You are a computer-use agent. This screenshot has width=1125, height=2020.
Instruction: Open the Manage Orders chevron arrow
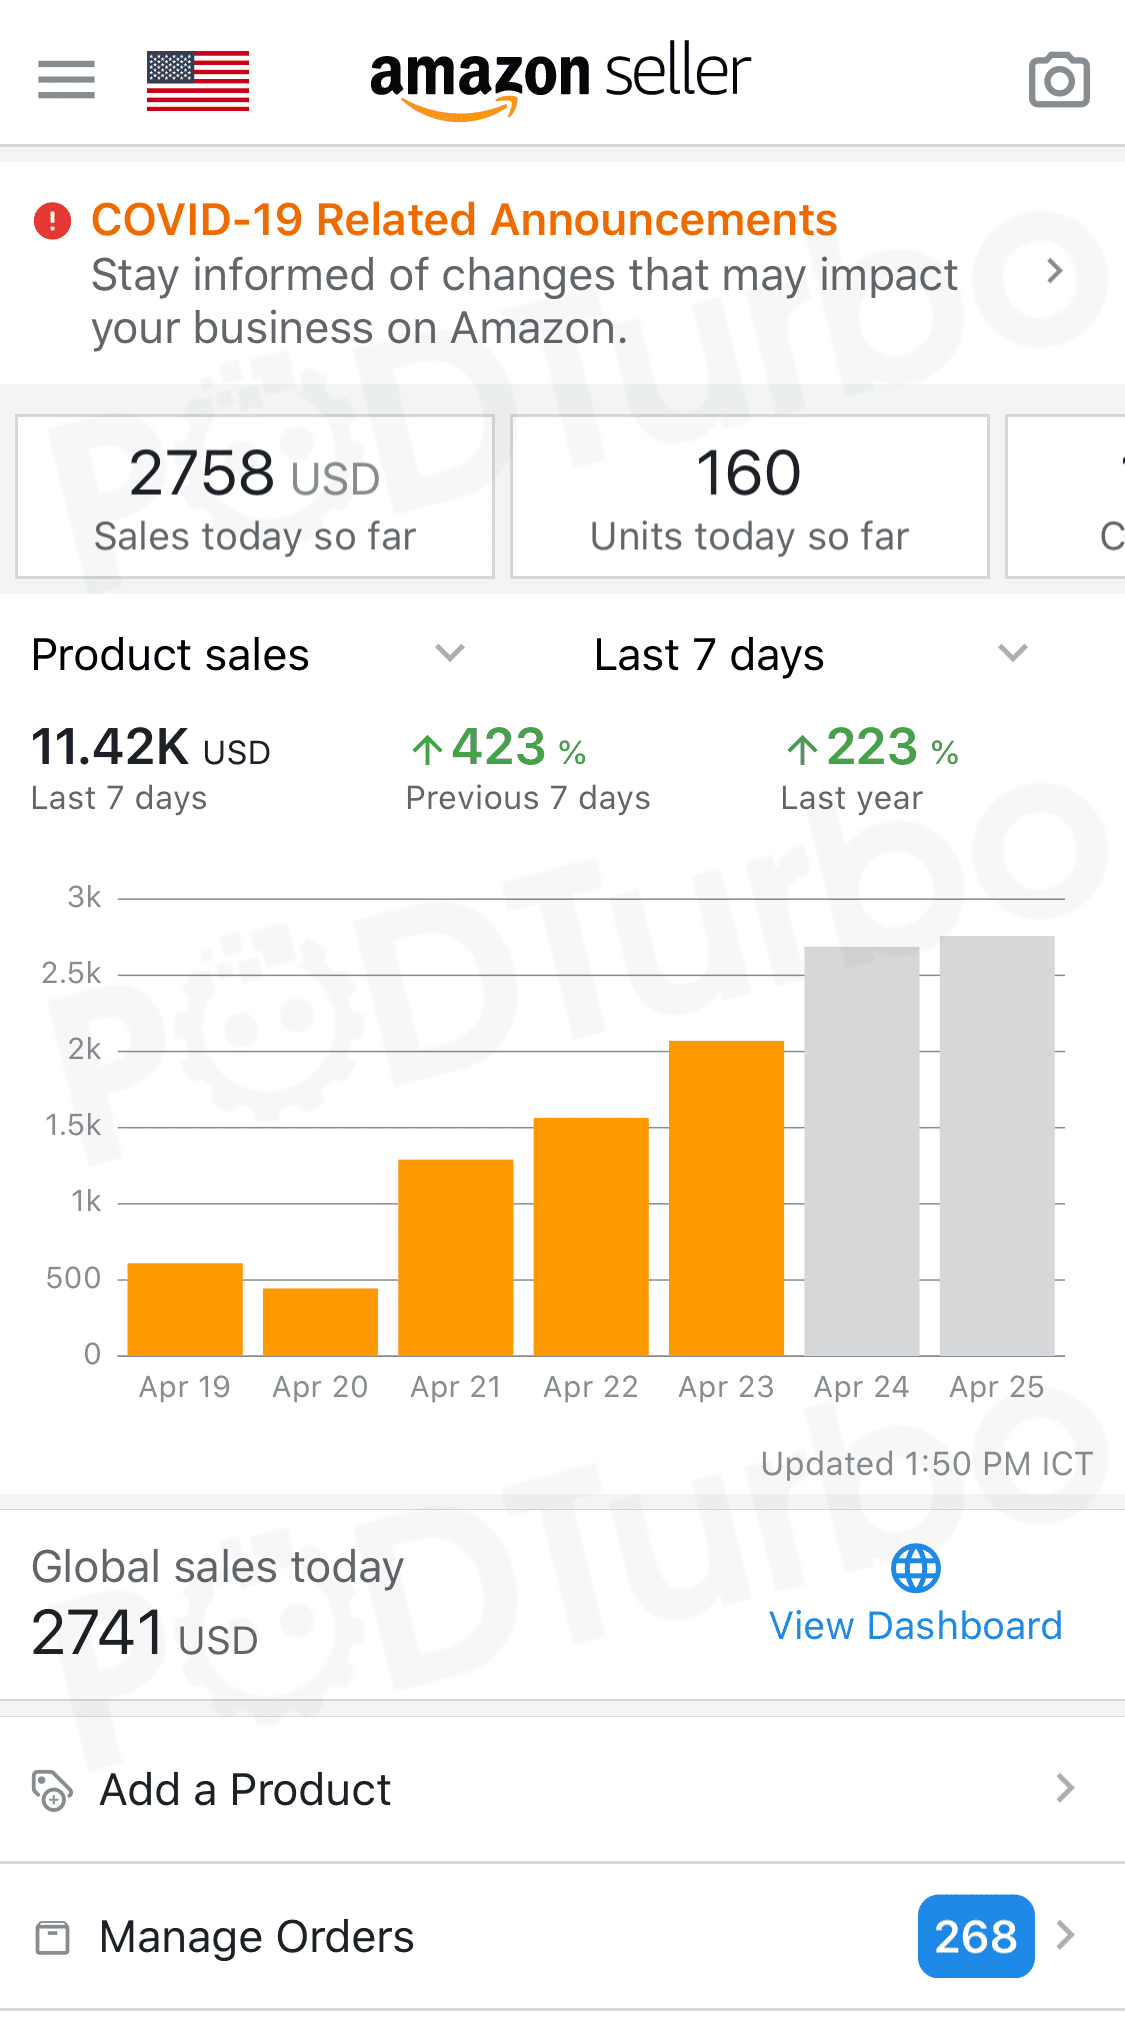[1066, 1936]
